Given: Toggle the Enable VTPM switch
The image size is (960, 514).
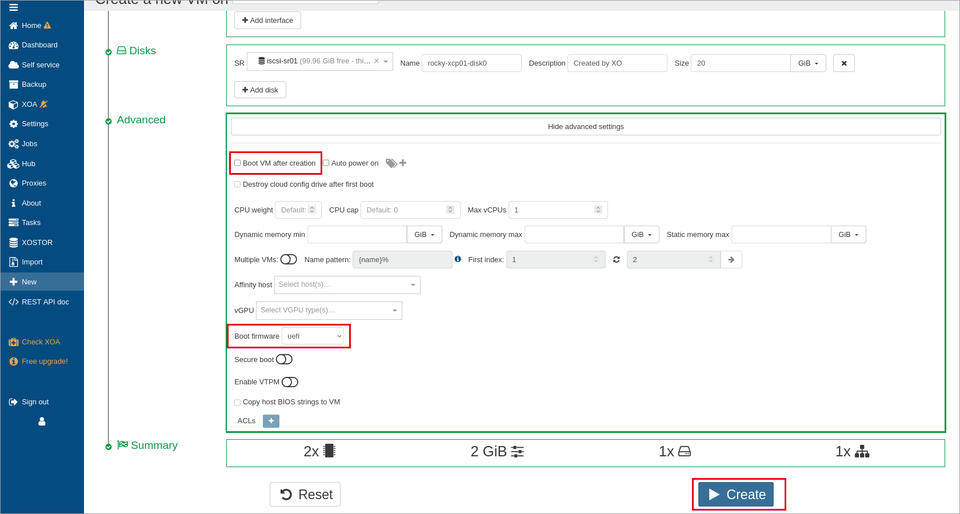Looking at the screenshot, I should [x=290, y=382].
